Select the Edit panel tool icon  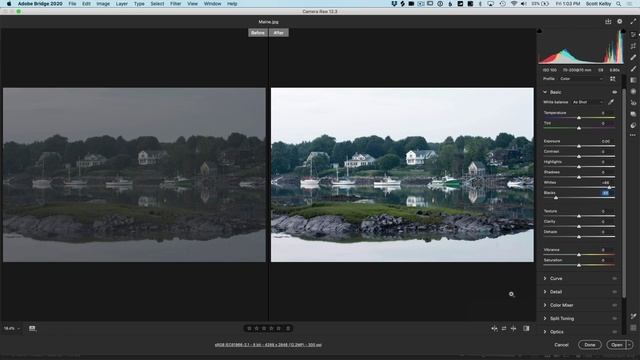click(x=633, y=35)
